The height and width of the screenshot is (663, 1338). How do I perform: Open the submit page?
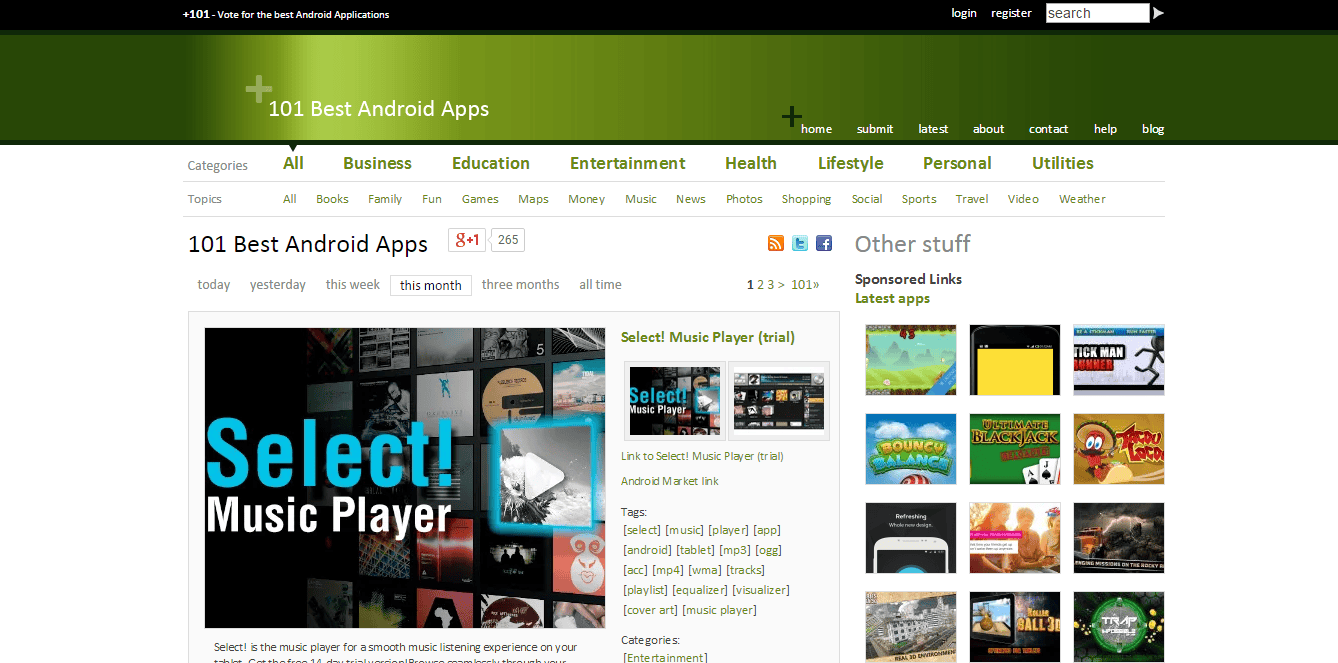click(875, 129)
